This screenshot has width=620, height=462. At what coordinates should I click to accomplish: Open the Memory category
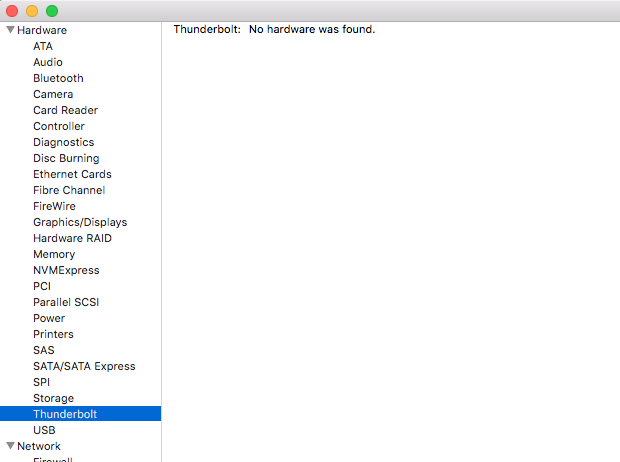[x=54, y=254]
